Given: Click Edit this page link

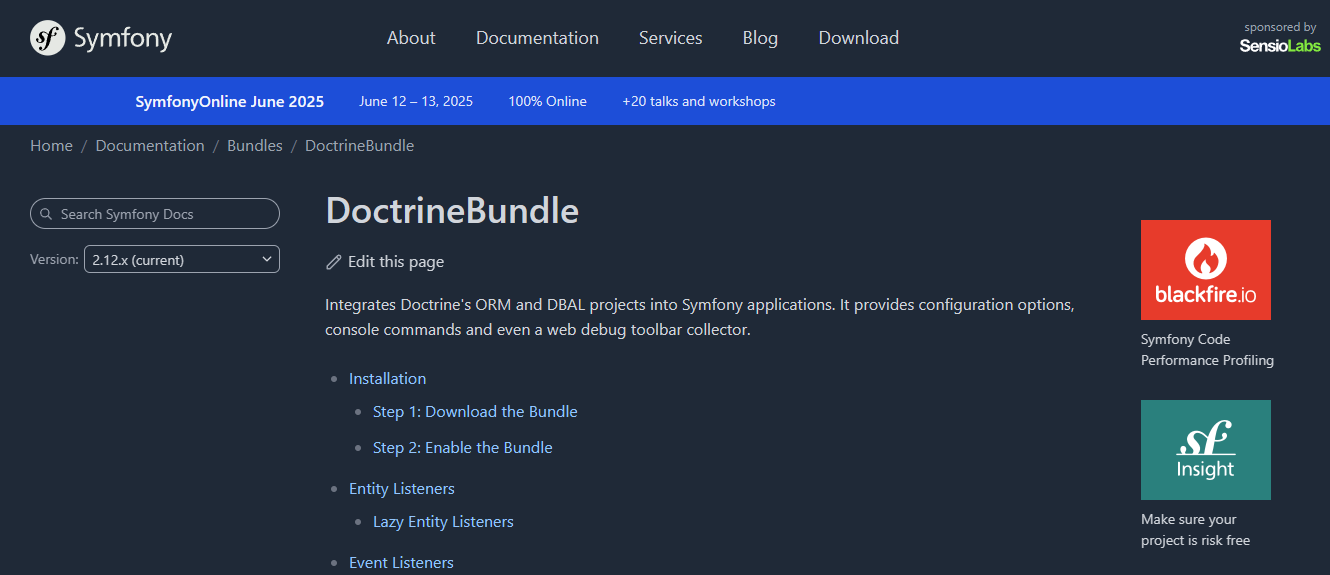Looking at the screenshot, I should pos(396,262).
